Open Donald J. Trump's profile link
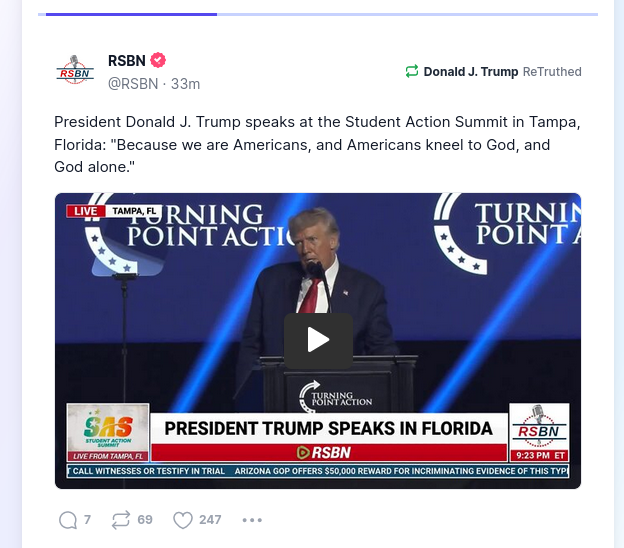 point(471,72)
